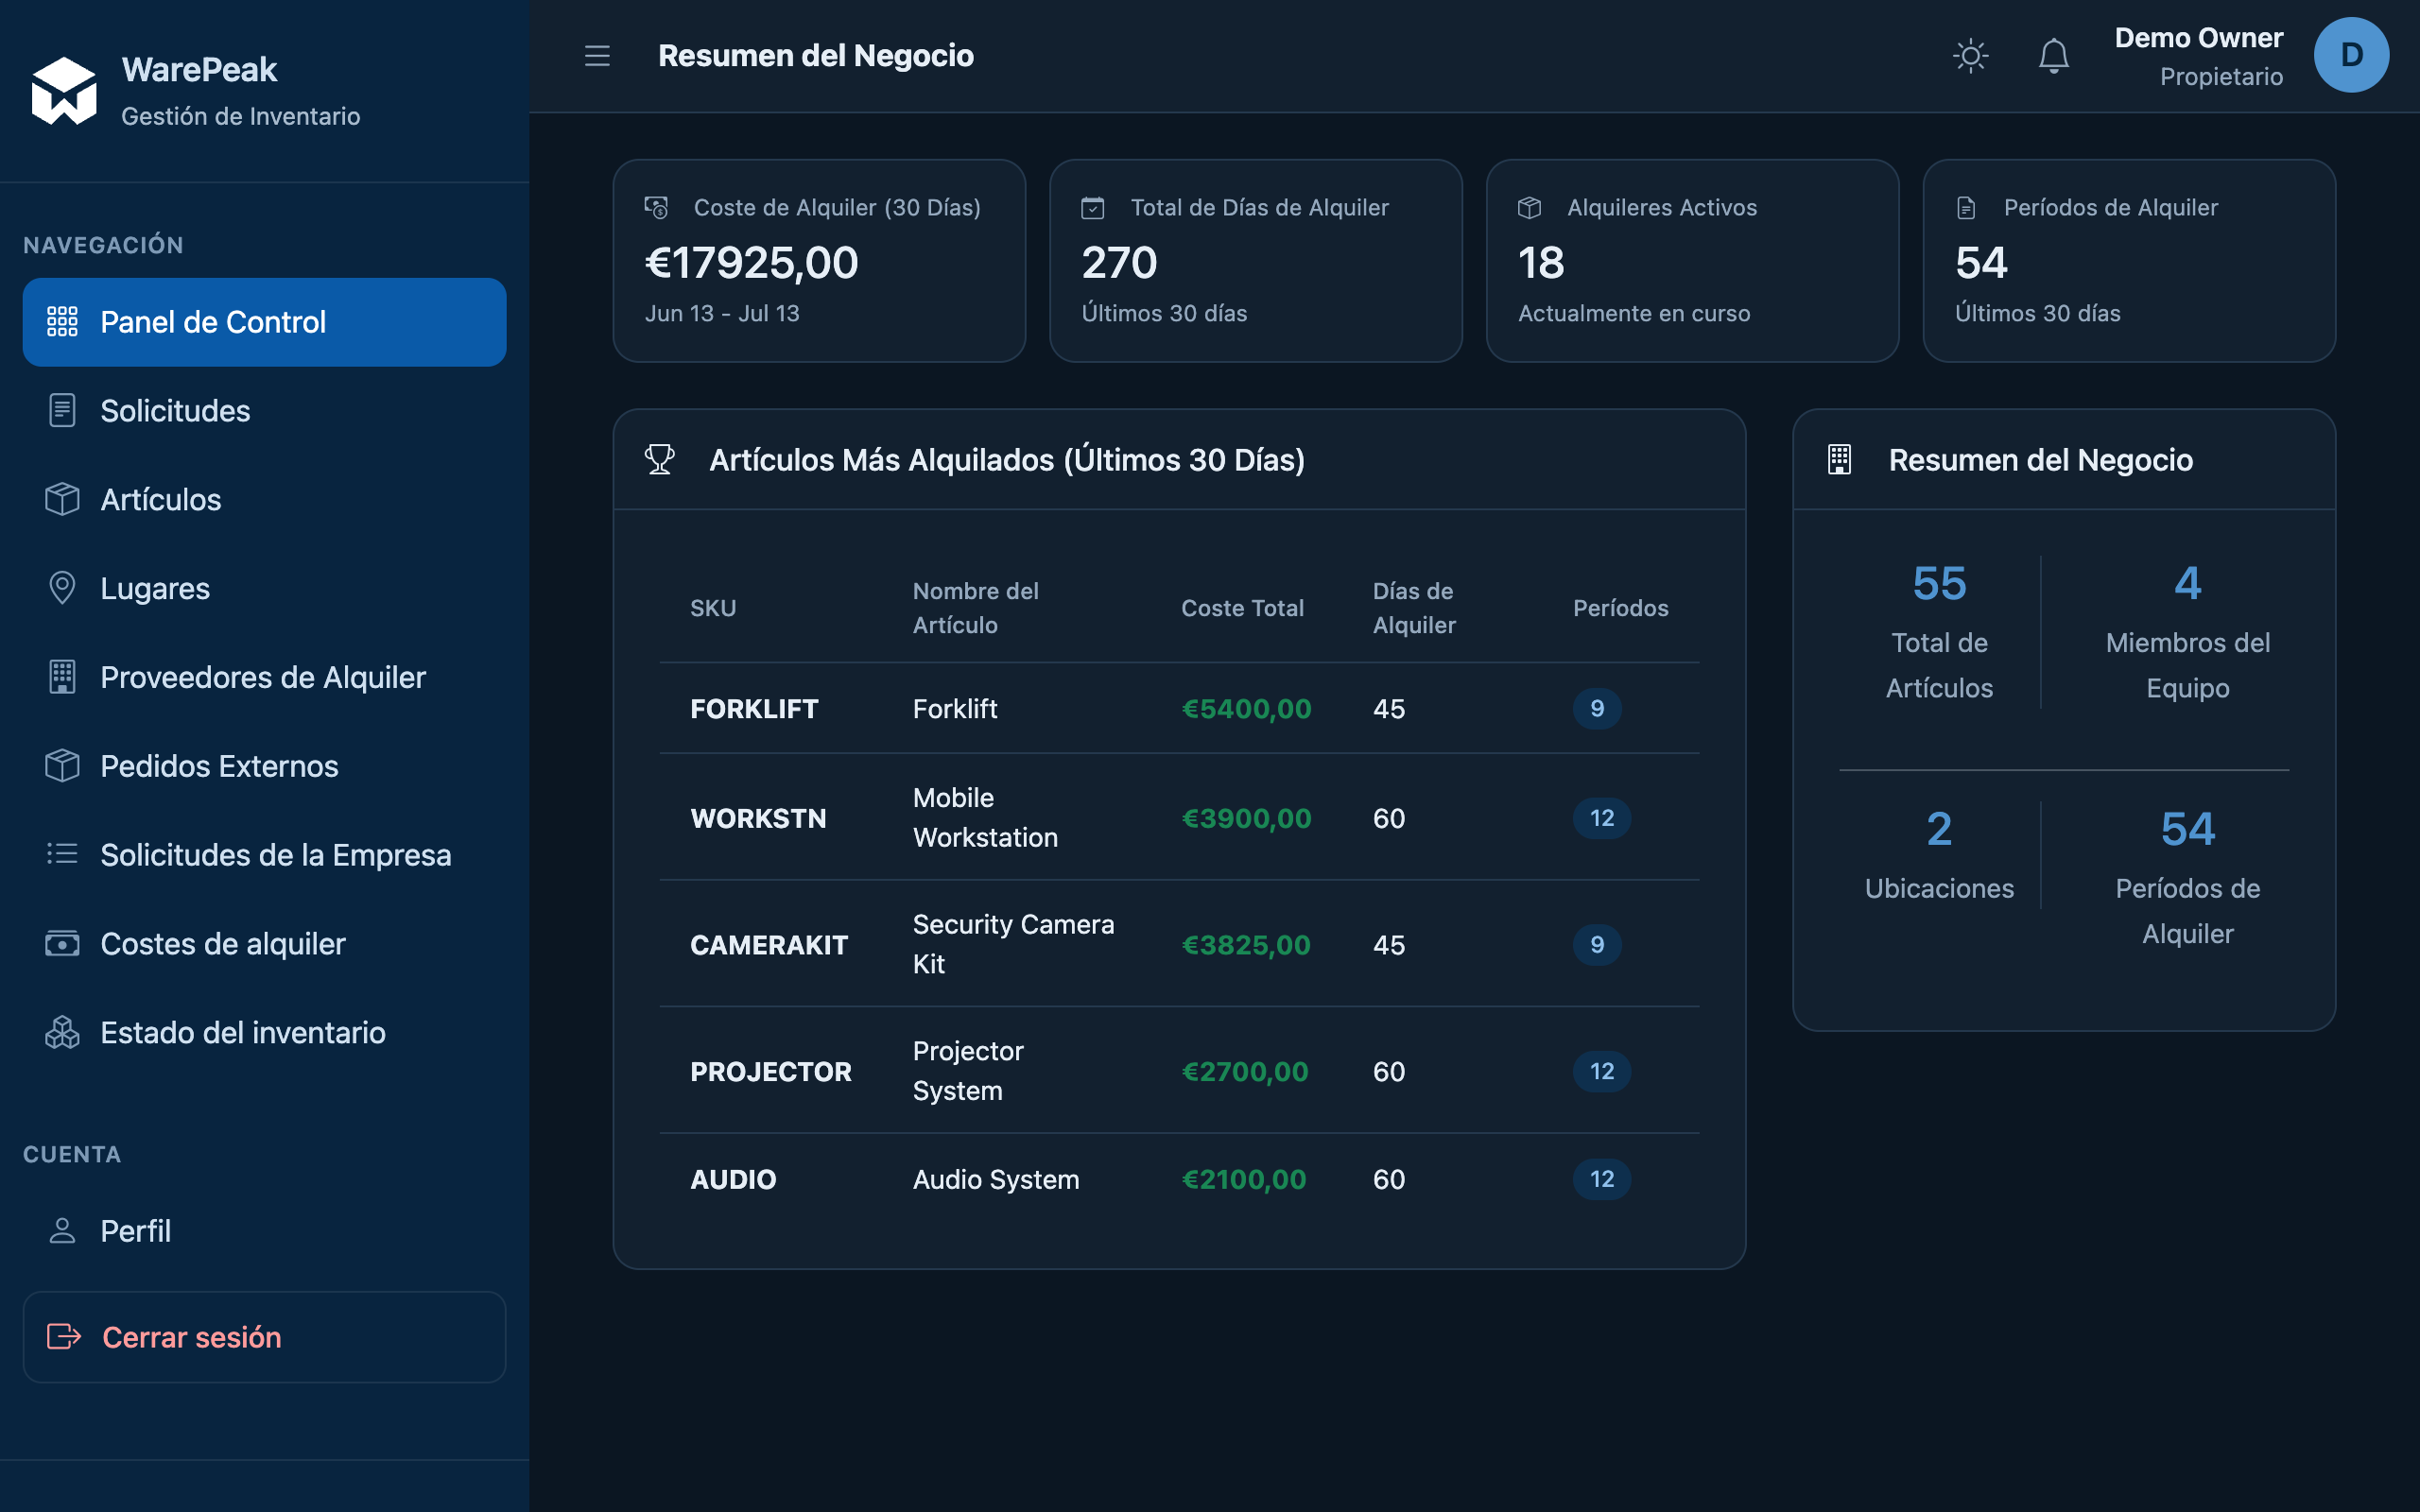Viewport: 2420px width, 1512px height.
Task: Open Perfil account page
Action: pyautogui.click(x=264, y=1231)
